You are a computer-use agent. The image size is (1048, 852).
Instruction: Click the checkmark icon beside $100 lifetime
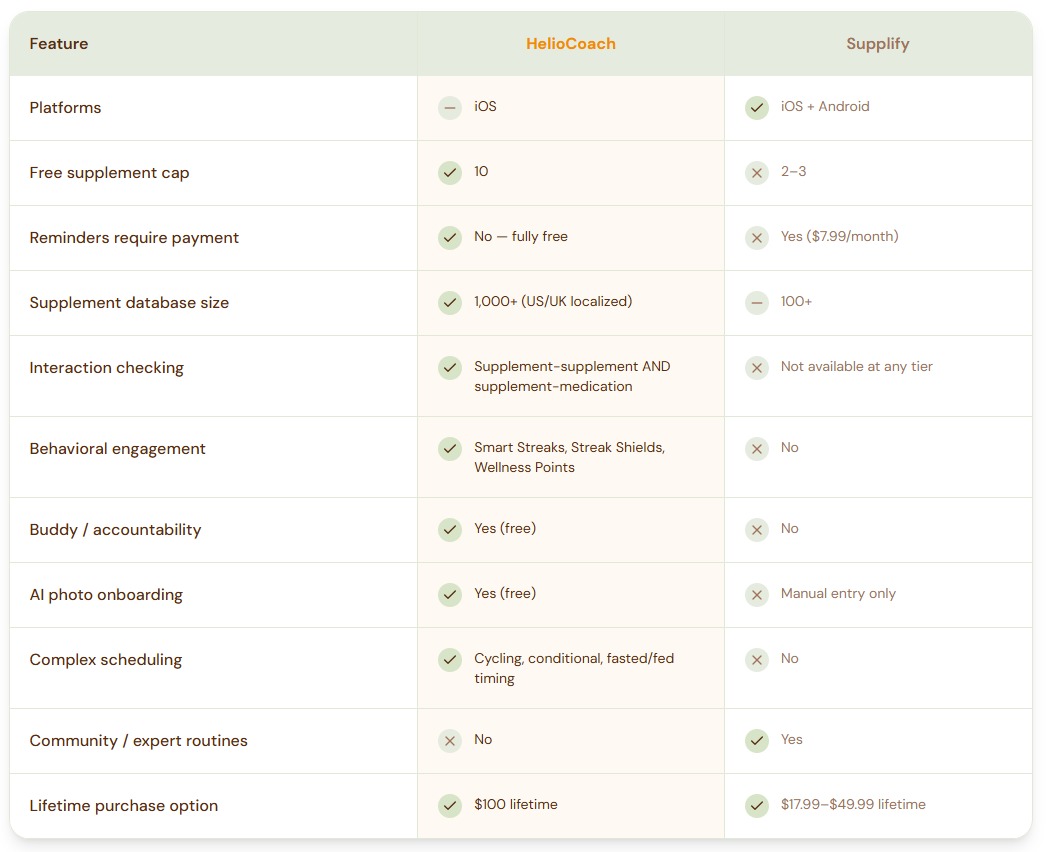pos(450,806)
